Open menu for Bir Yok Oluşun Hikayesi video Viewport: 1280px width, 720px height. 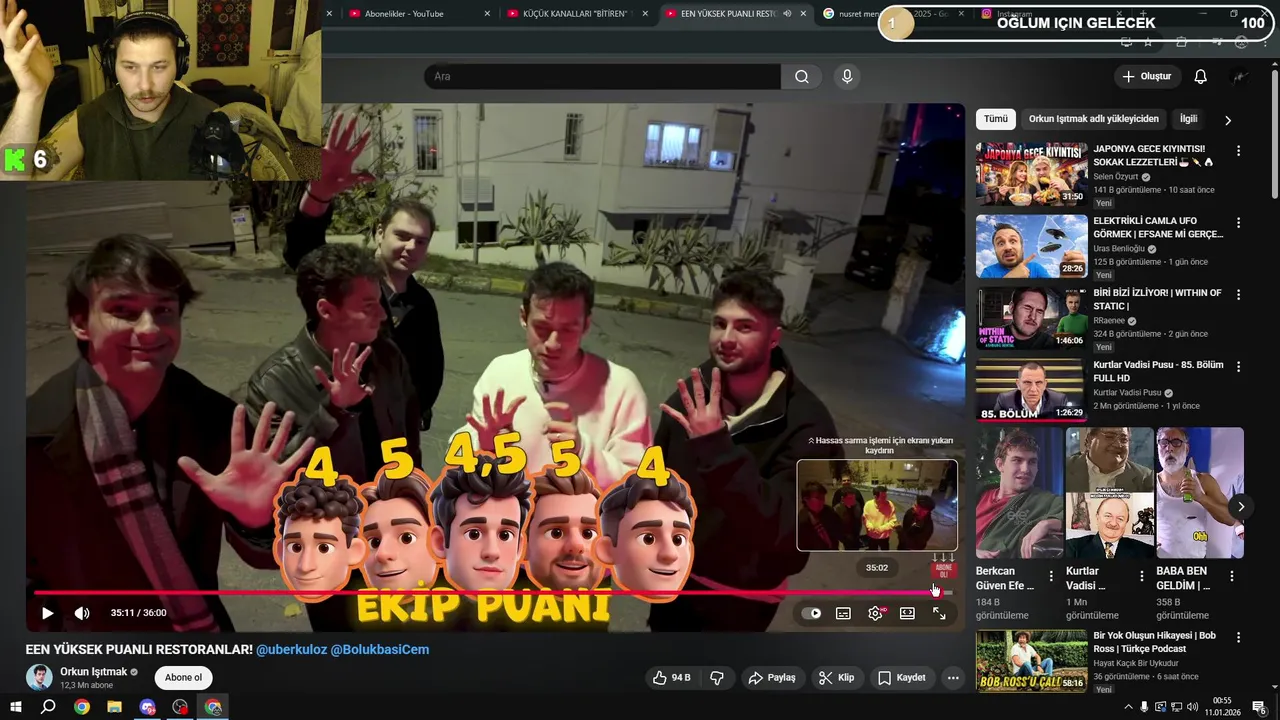(1238, 638)
